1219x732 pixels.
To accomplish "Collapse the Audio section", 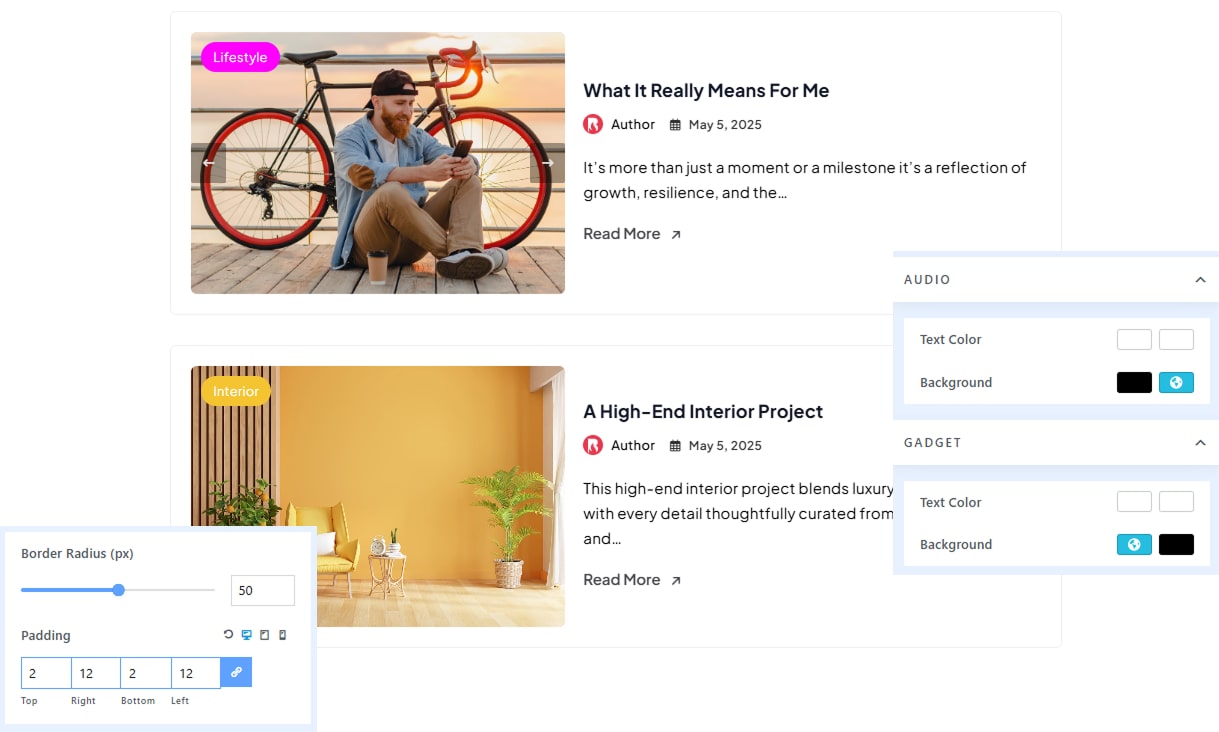I will pyautogui.click(x=1200, y=280).
